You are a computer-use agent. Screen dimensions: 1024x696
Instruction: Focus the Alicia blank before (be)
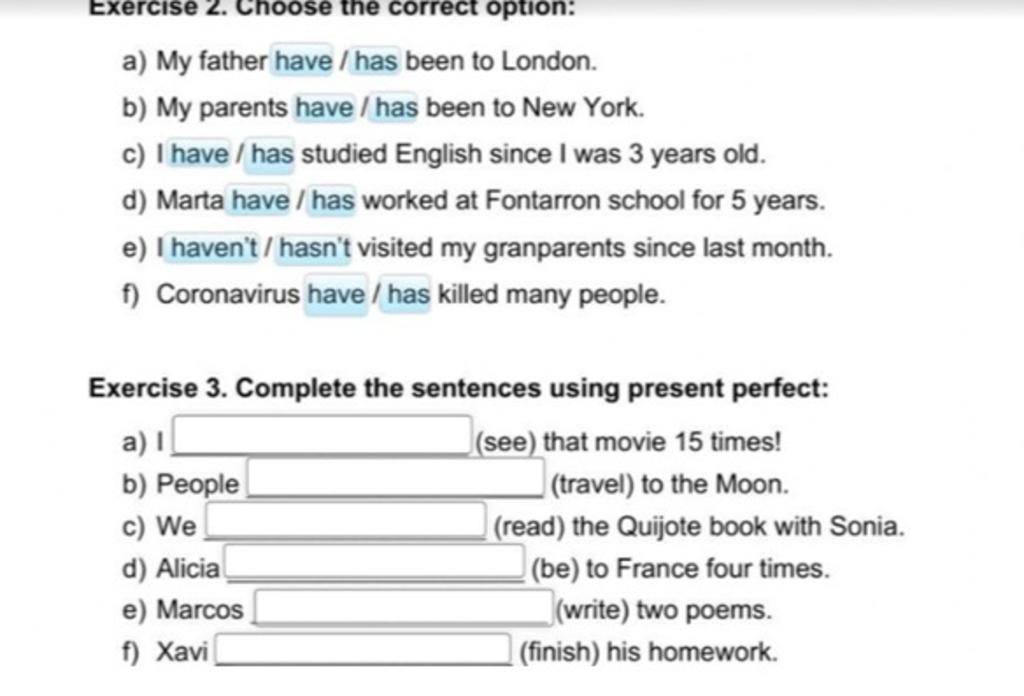pos(375,563)
